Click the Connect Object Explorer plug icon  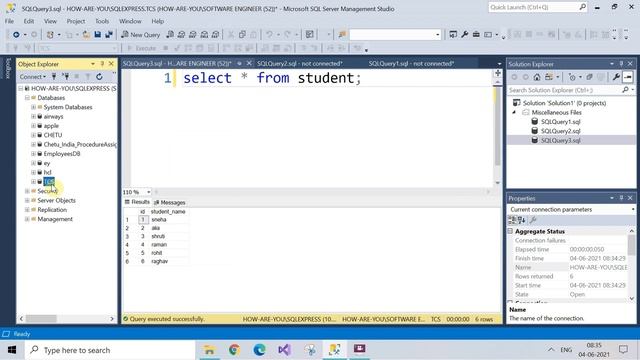point(54,76)
